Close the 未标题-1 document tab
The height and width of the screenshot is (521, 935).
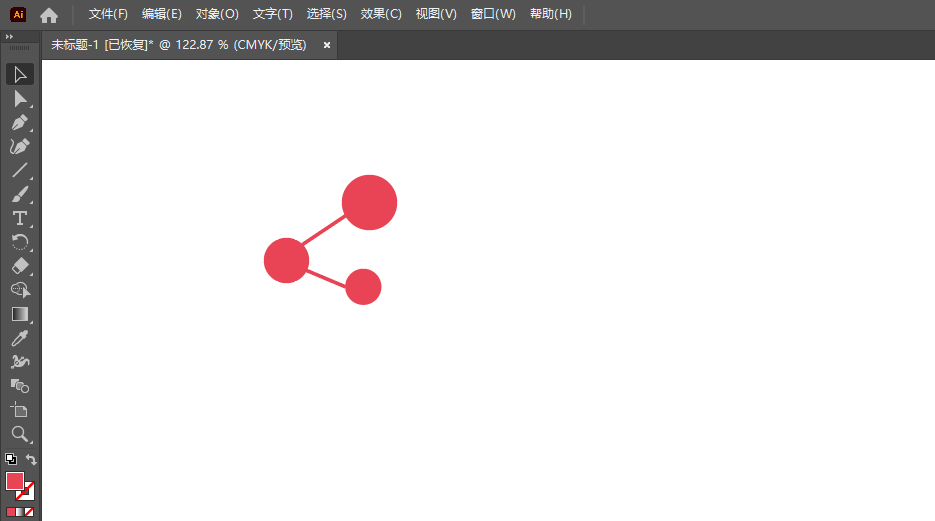coord(327,45)
